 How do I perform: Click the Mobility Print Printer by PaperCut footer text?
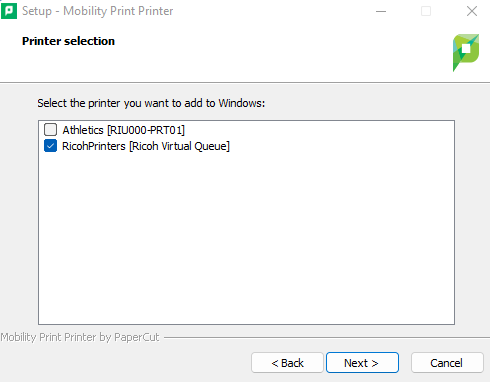(x=80, y=337)
